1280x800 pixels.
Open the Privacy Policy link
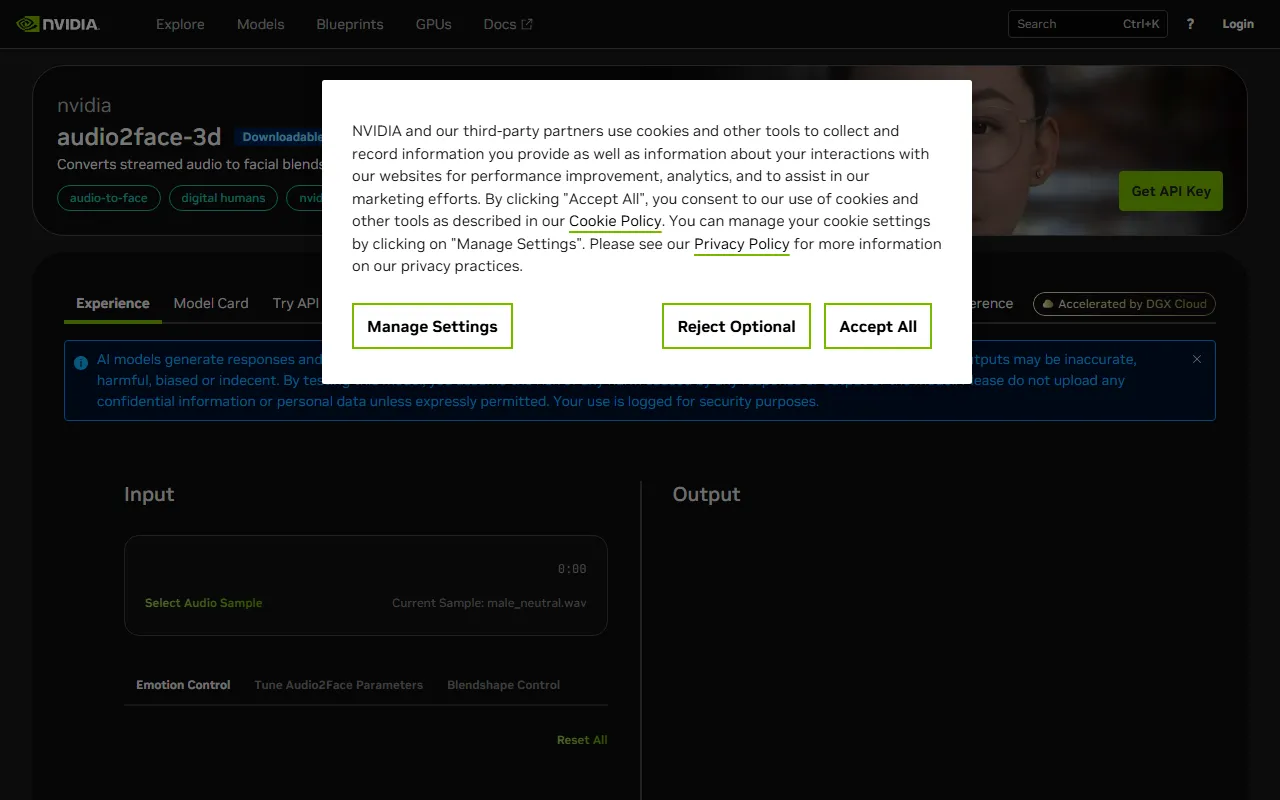coord(741,244)
